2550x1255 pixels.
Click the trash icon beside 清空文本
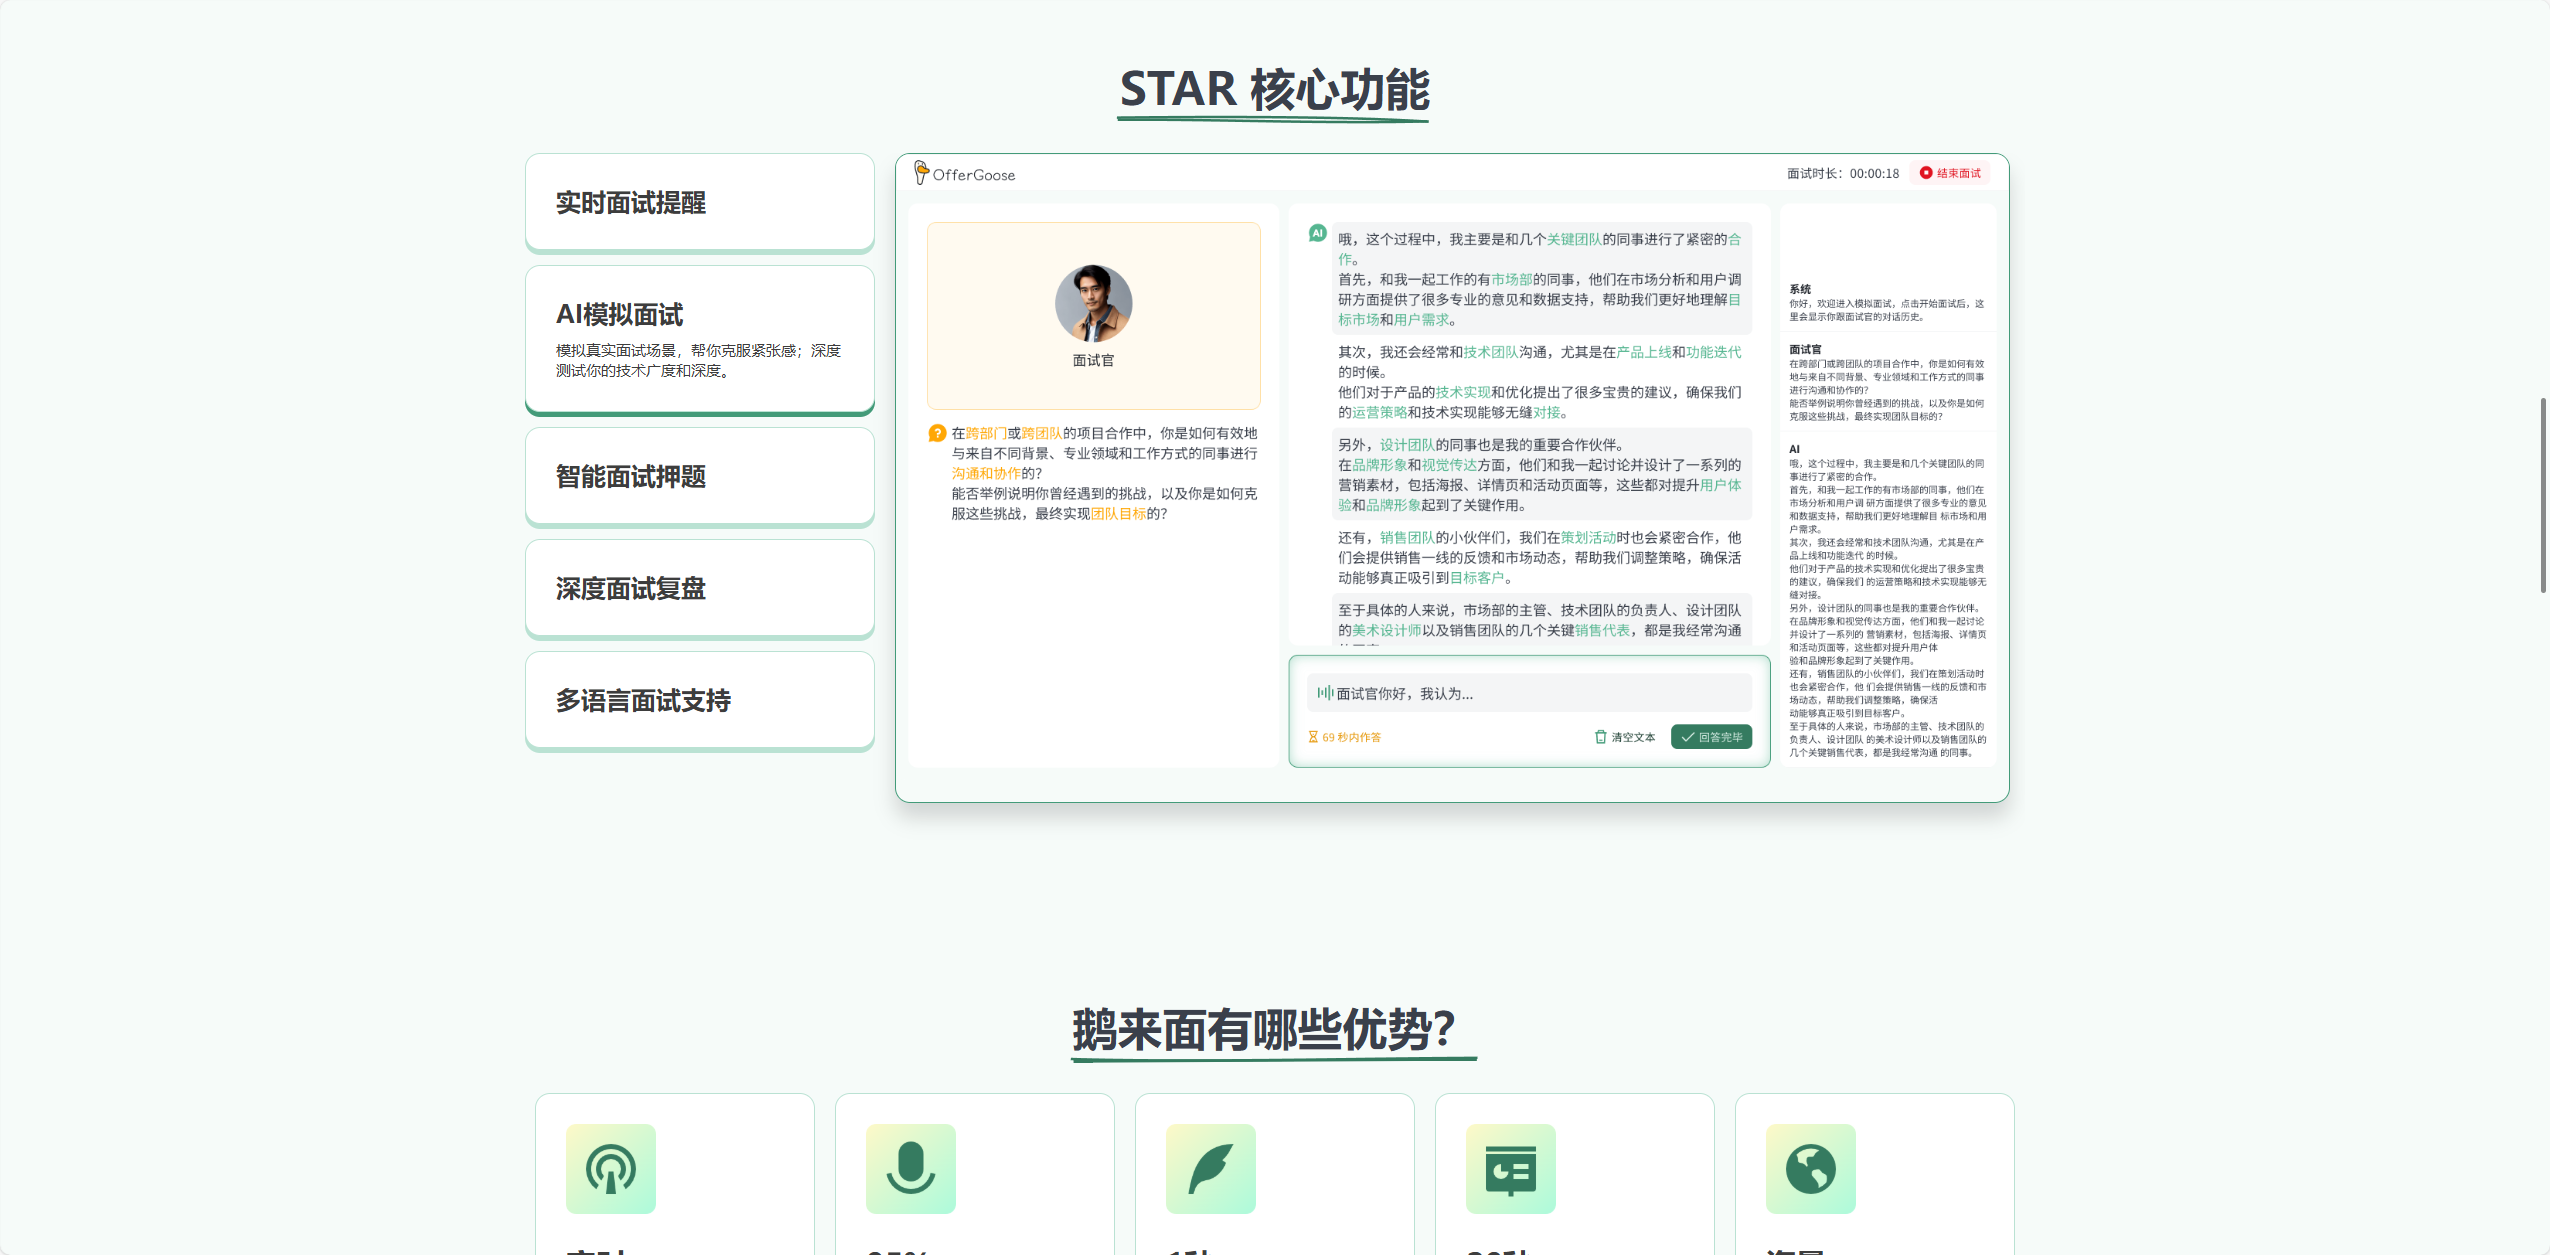(1600, 737)
